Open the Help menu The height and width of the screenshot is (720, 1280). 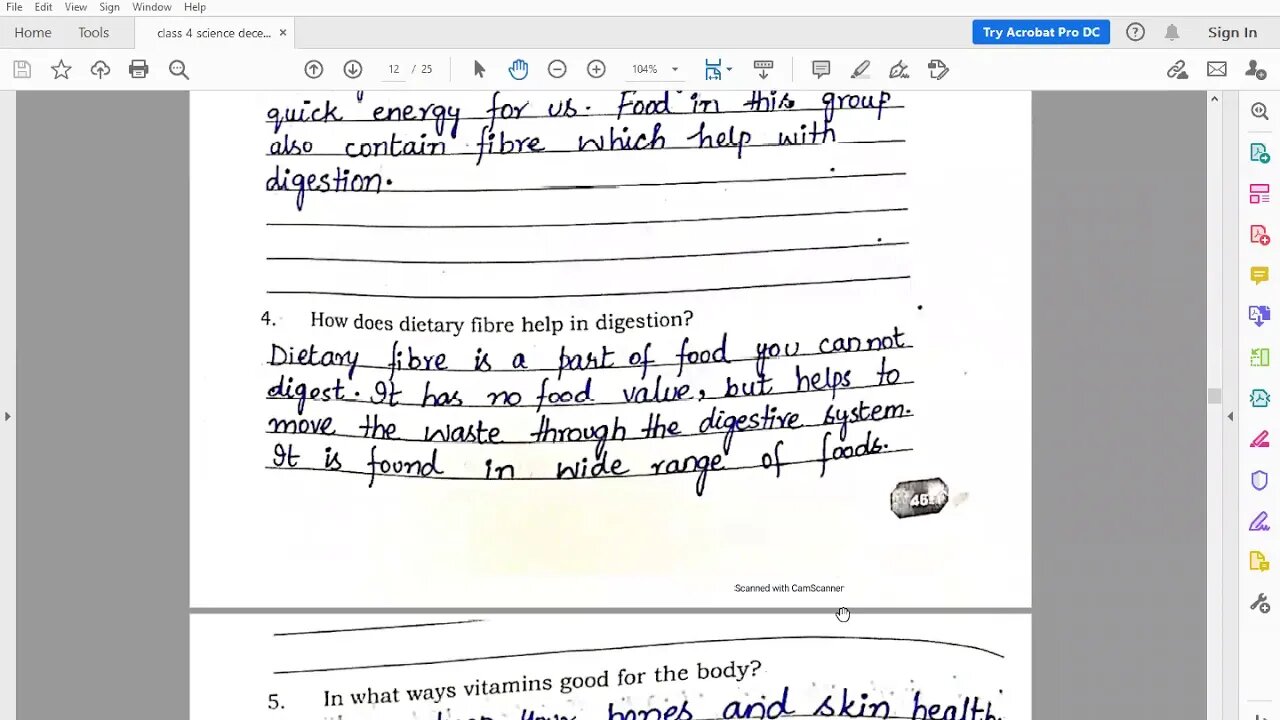click(x=195, y=7)
